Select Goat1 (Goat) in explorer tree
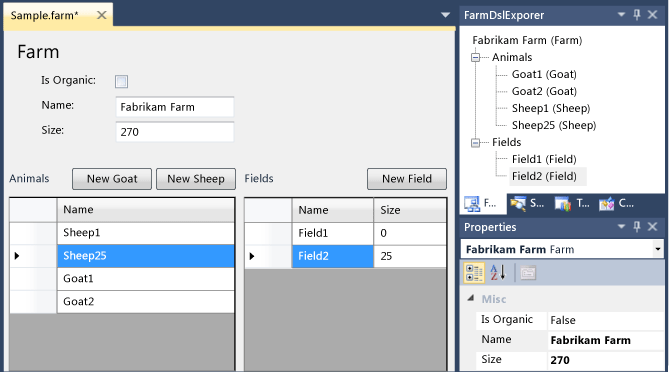The height and width of the screenshot is (372, 669). [x=544, y=74]
